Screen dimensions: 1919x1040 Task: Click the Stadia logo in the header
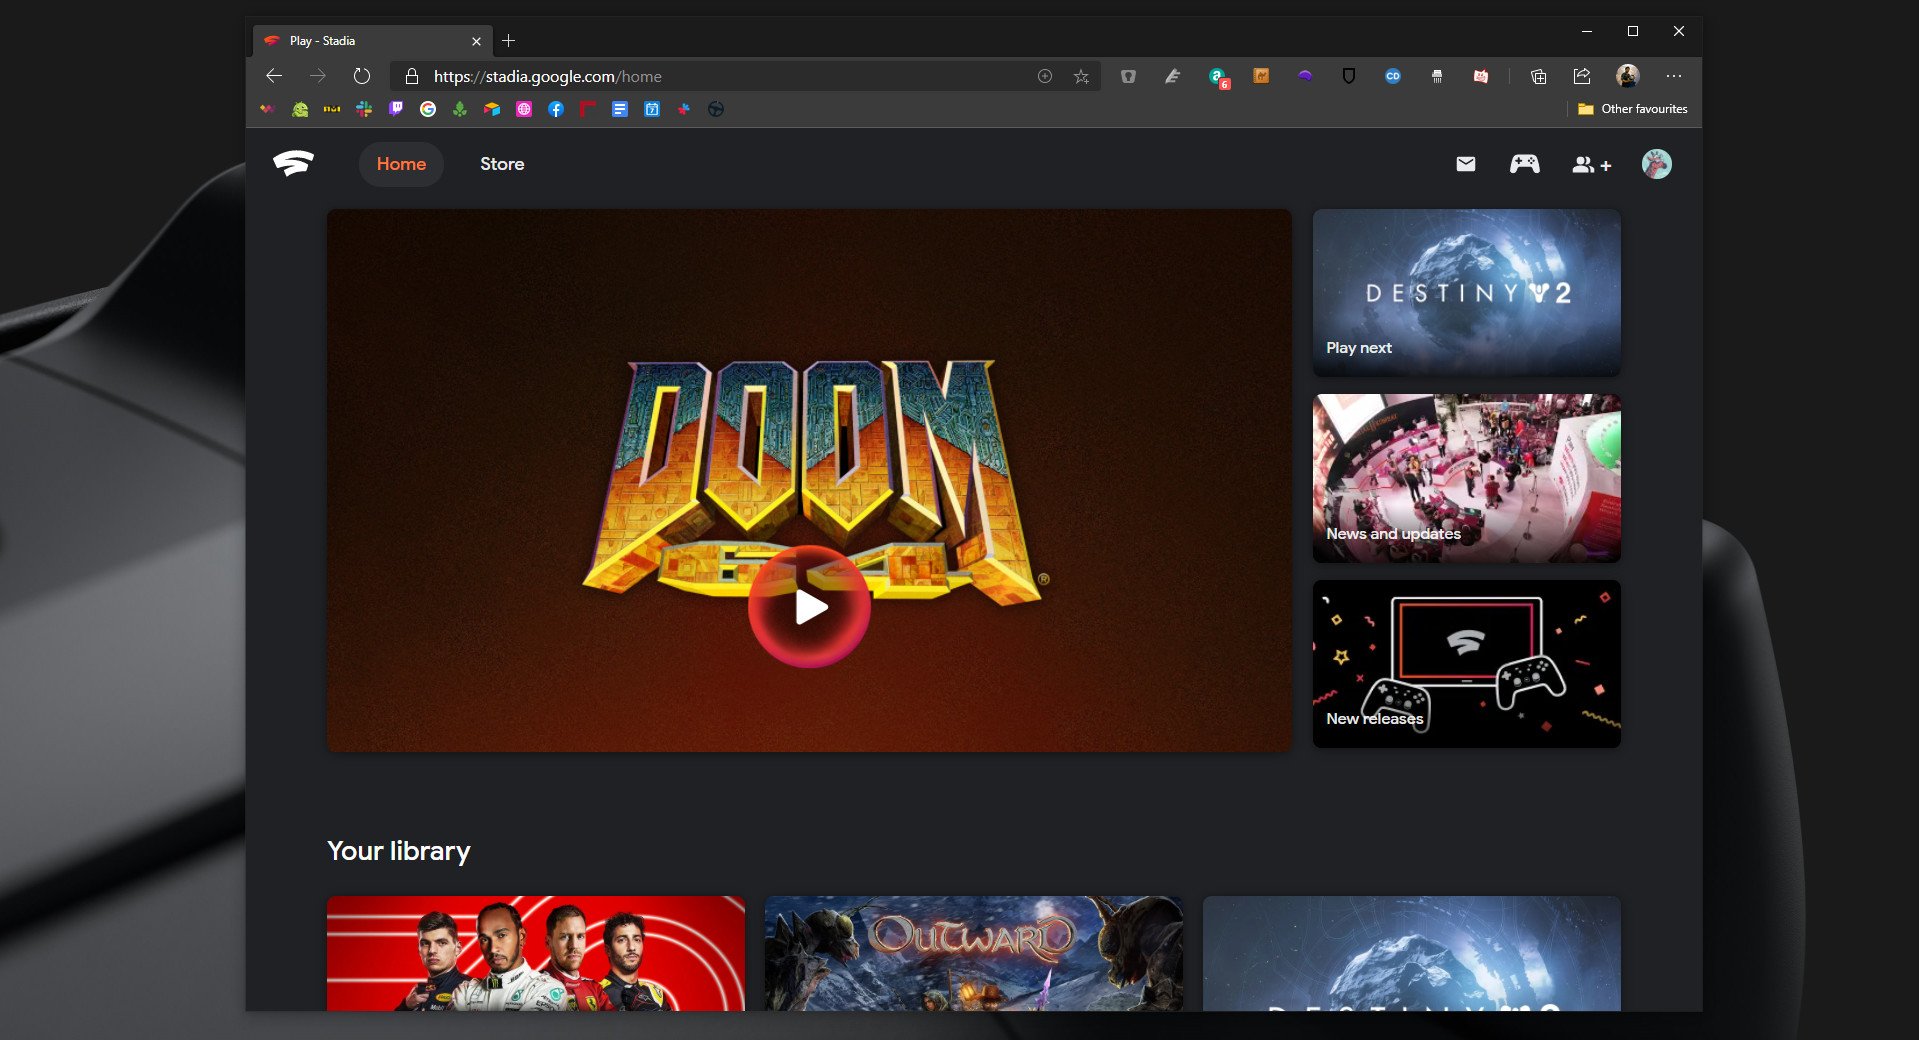coord(293,163)
